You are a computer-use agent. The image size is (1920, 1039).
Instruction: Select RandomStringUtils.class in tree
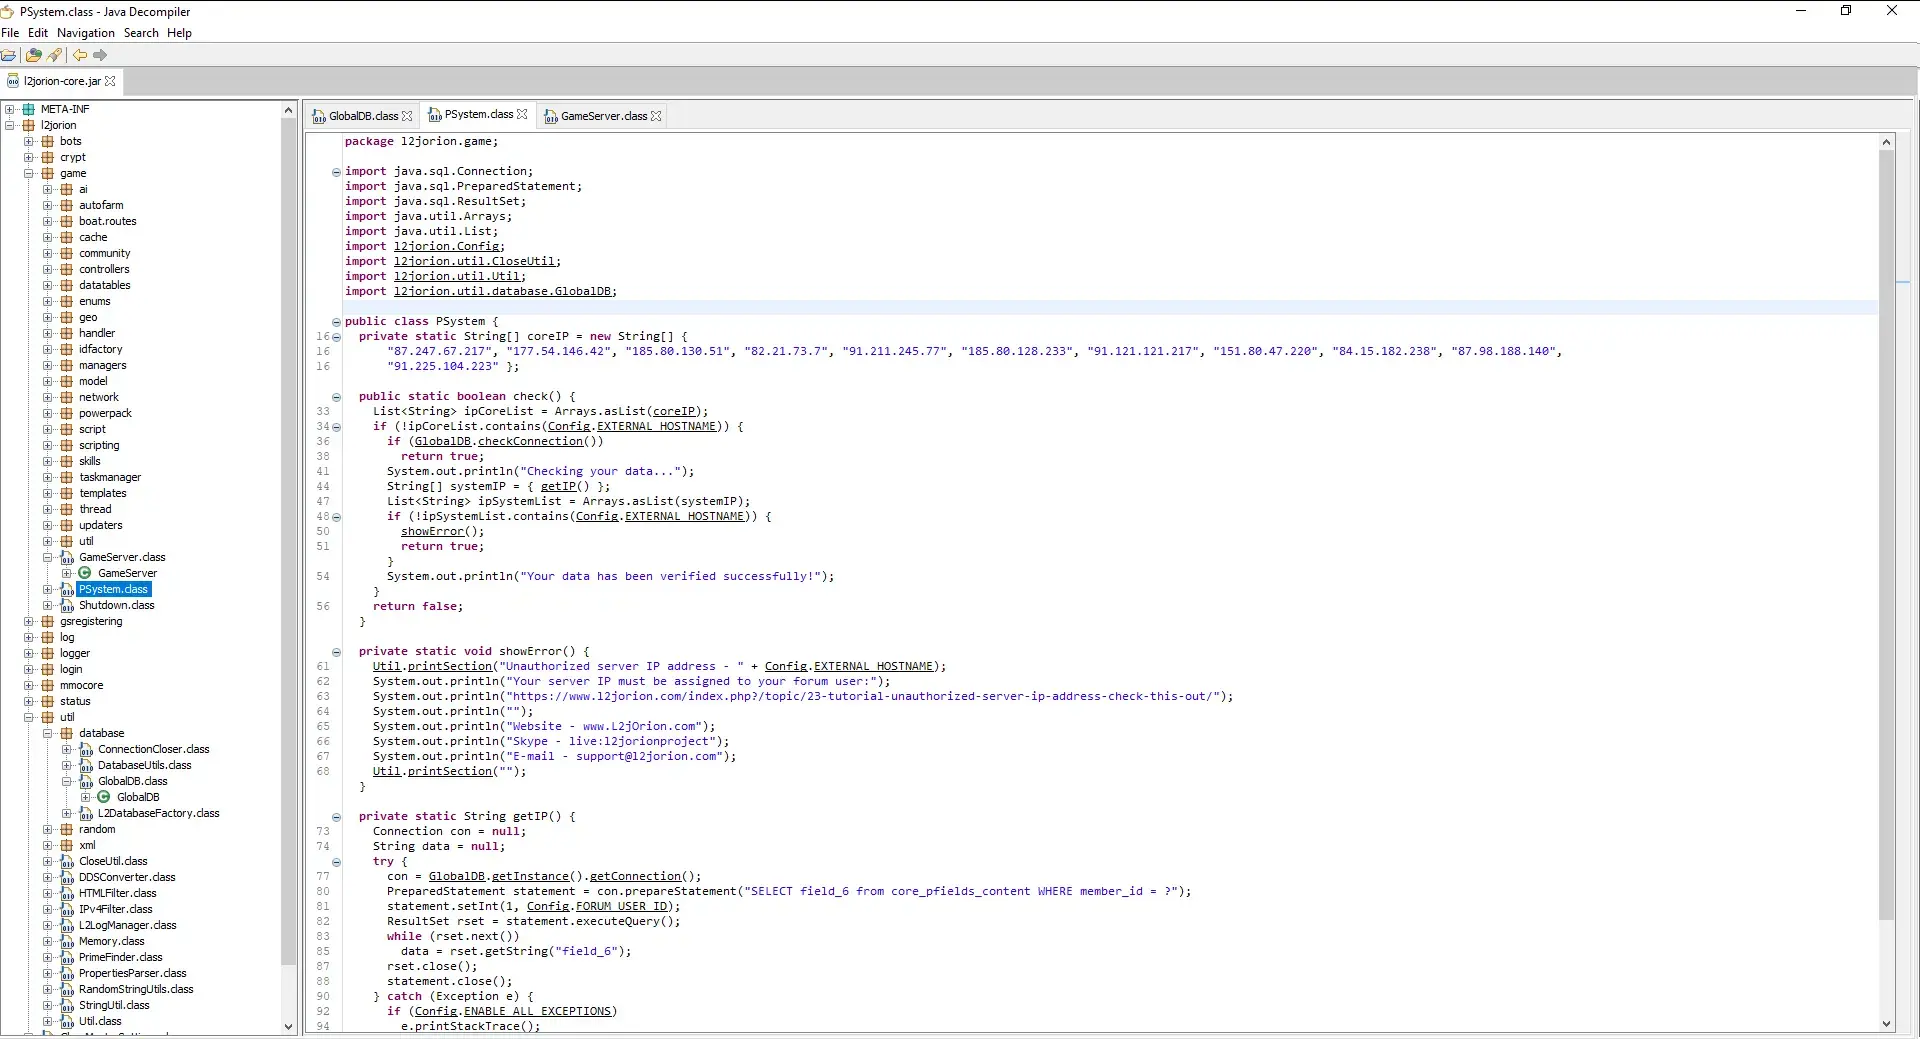click(136, 989)
